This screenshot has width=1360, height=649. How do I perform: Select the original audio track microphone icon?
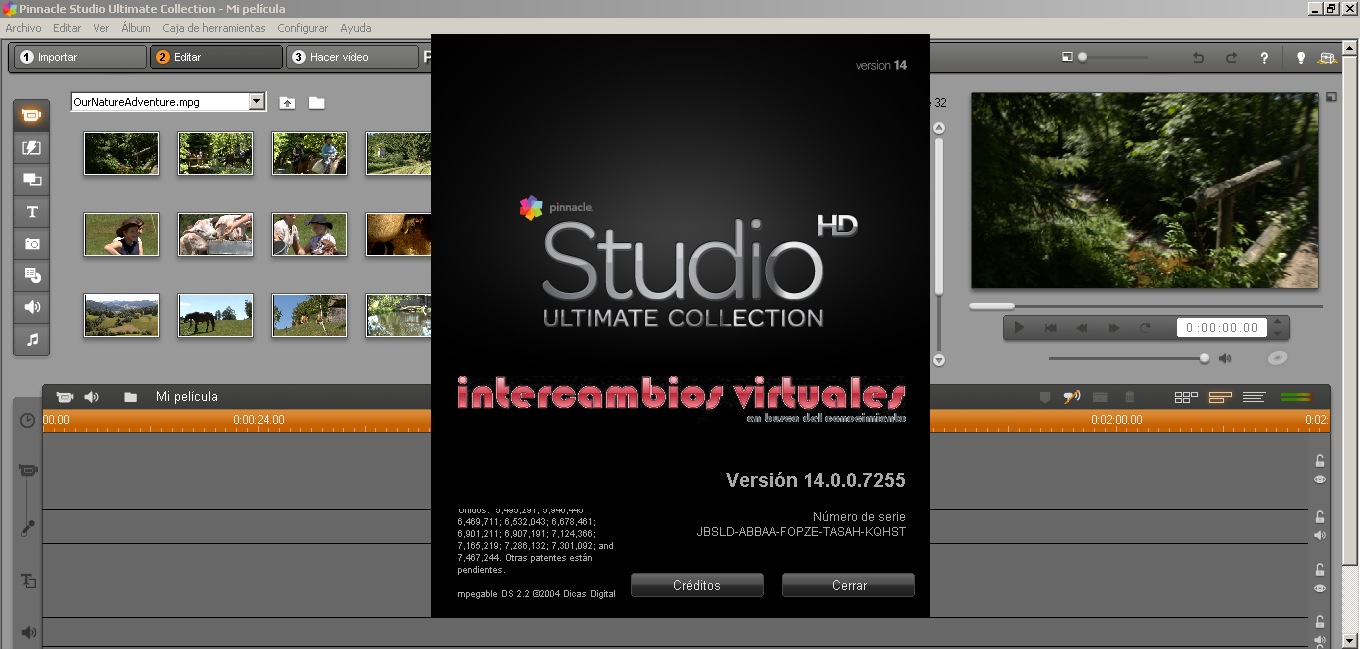pos(28,527)
